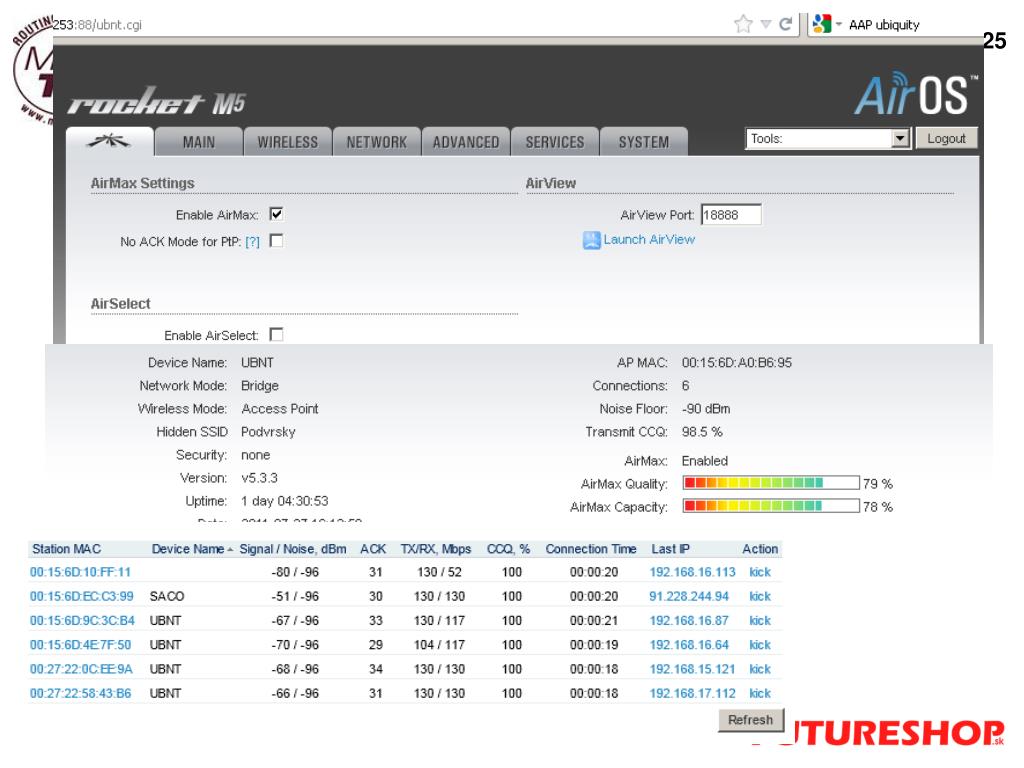Select the Noise Floor value -90 dBm
The image size is (1024, 768).
706,409
